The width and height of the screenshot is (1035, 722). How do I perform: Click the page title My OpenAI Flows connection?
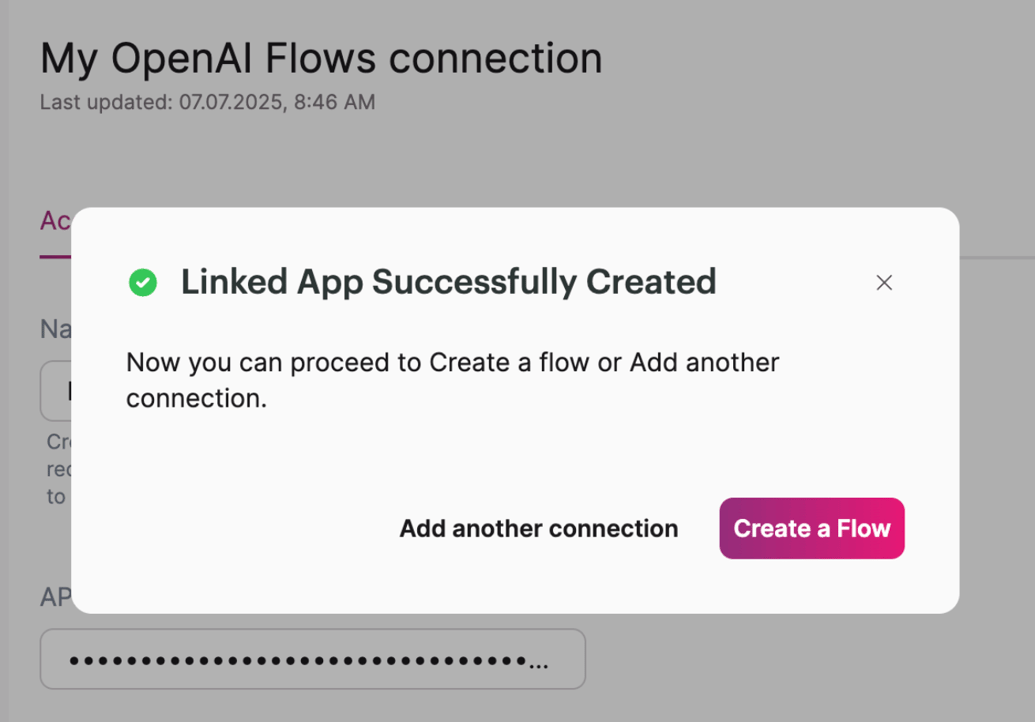[320, 57]
